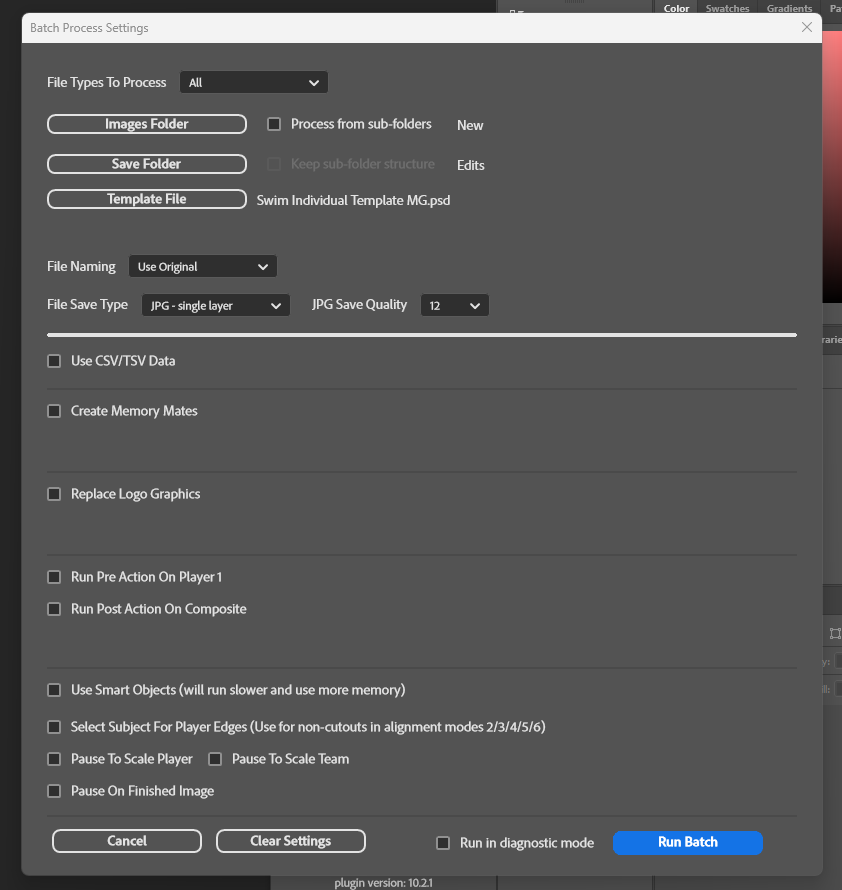Choose a Template File
The width and height of the screenshot is (842, 890).
pyautogui.click(x=147, y=199)
